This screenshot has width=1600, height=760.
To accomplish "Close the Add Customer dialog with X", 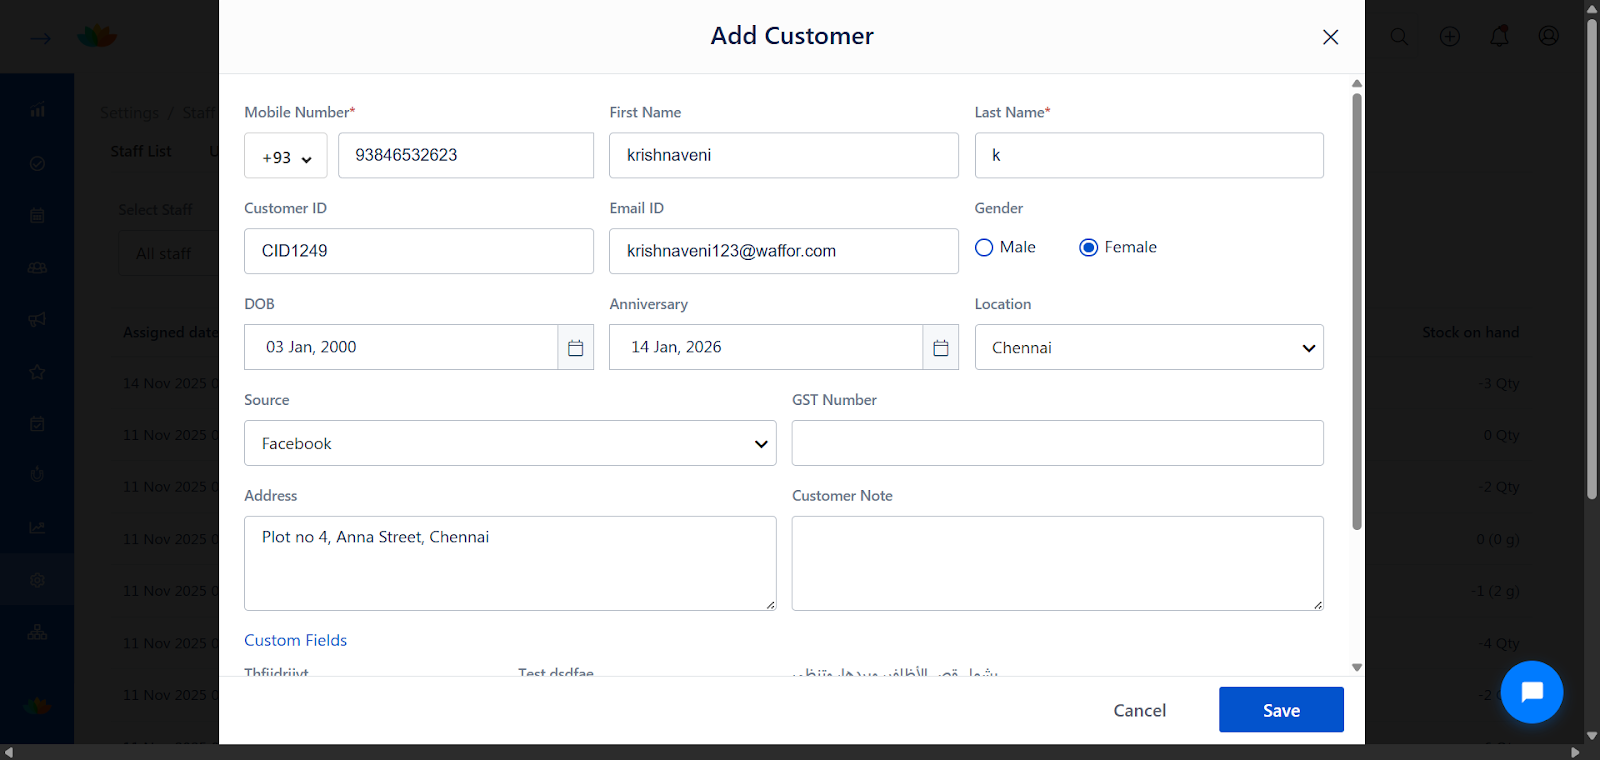I will (1330, 37).
